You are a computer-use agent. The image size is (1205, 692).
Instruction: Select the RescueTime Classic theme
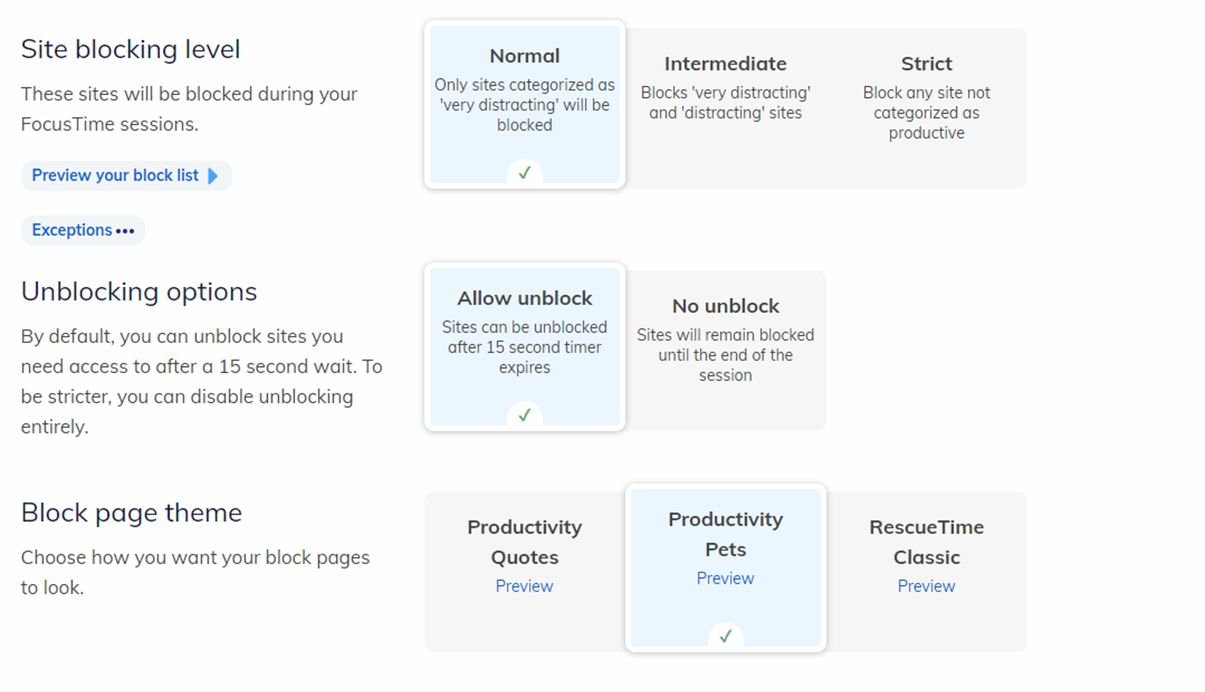pyautogui.click(x=926, y=542)
